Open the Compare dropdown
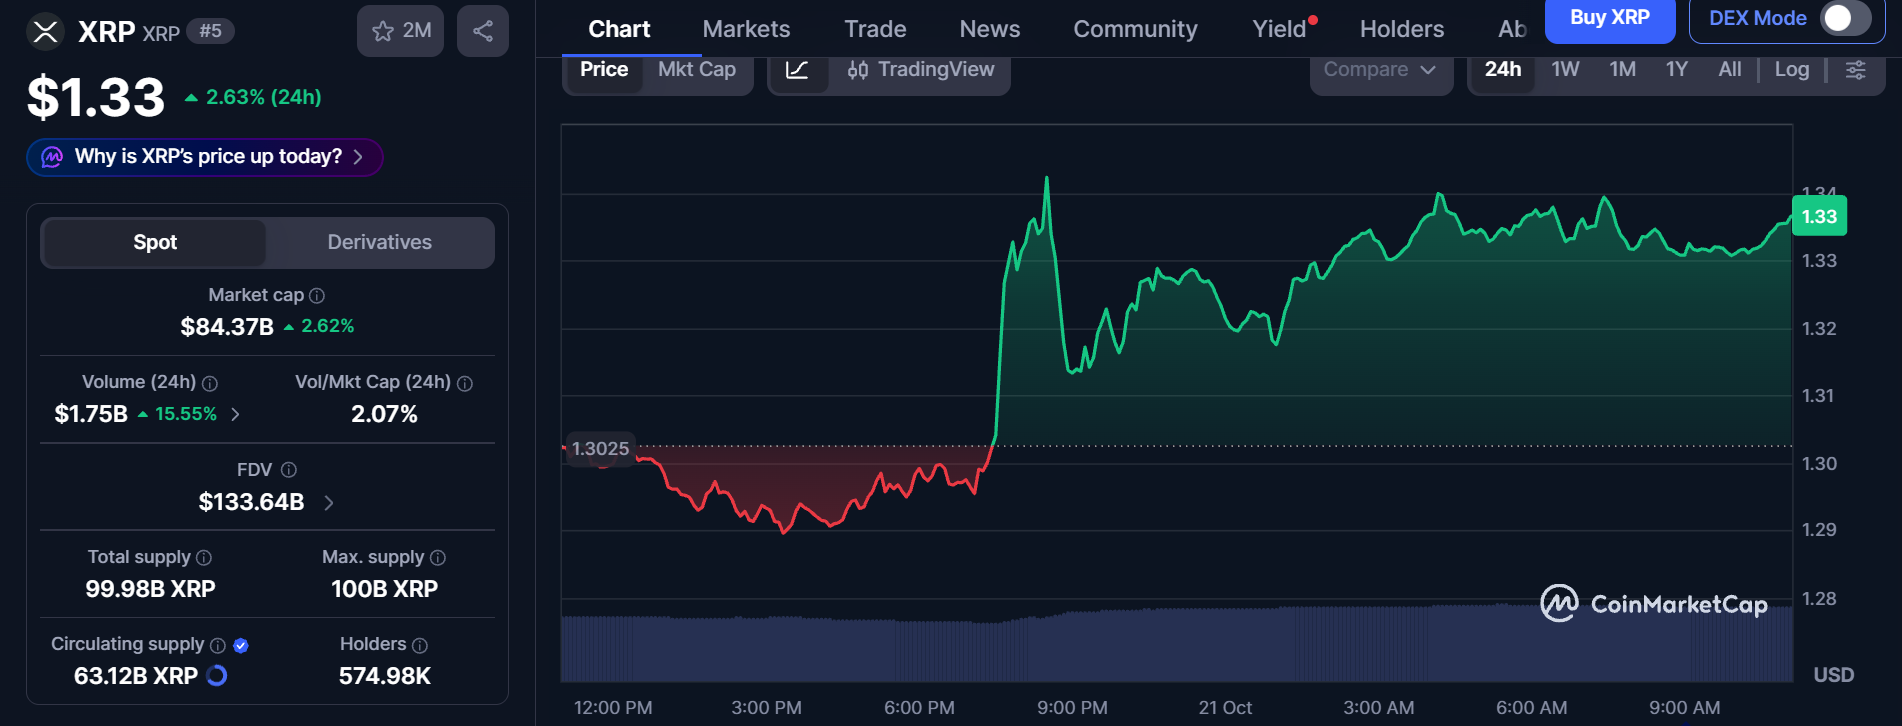Image resolution: width=1902 pixels, height=726 pixels. (x=1381, y=70)
